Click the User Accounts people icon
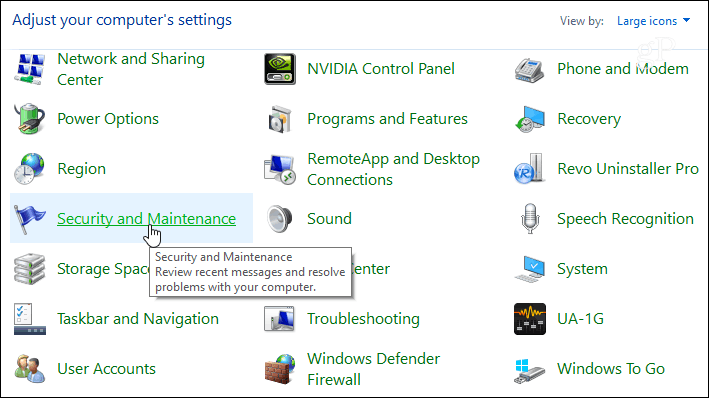This screenshot has width=709, height=398. (x=29, y=369)
